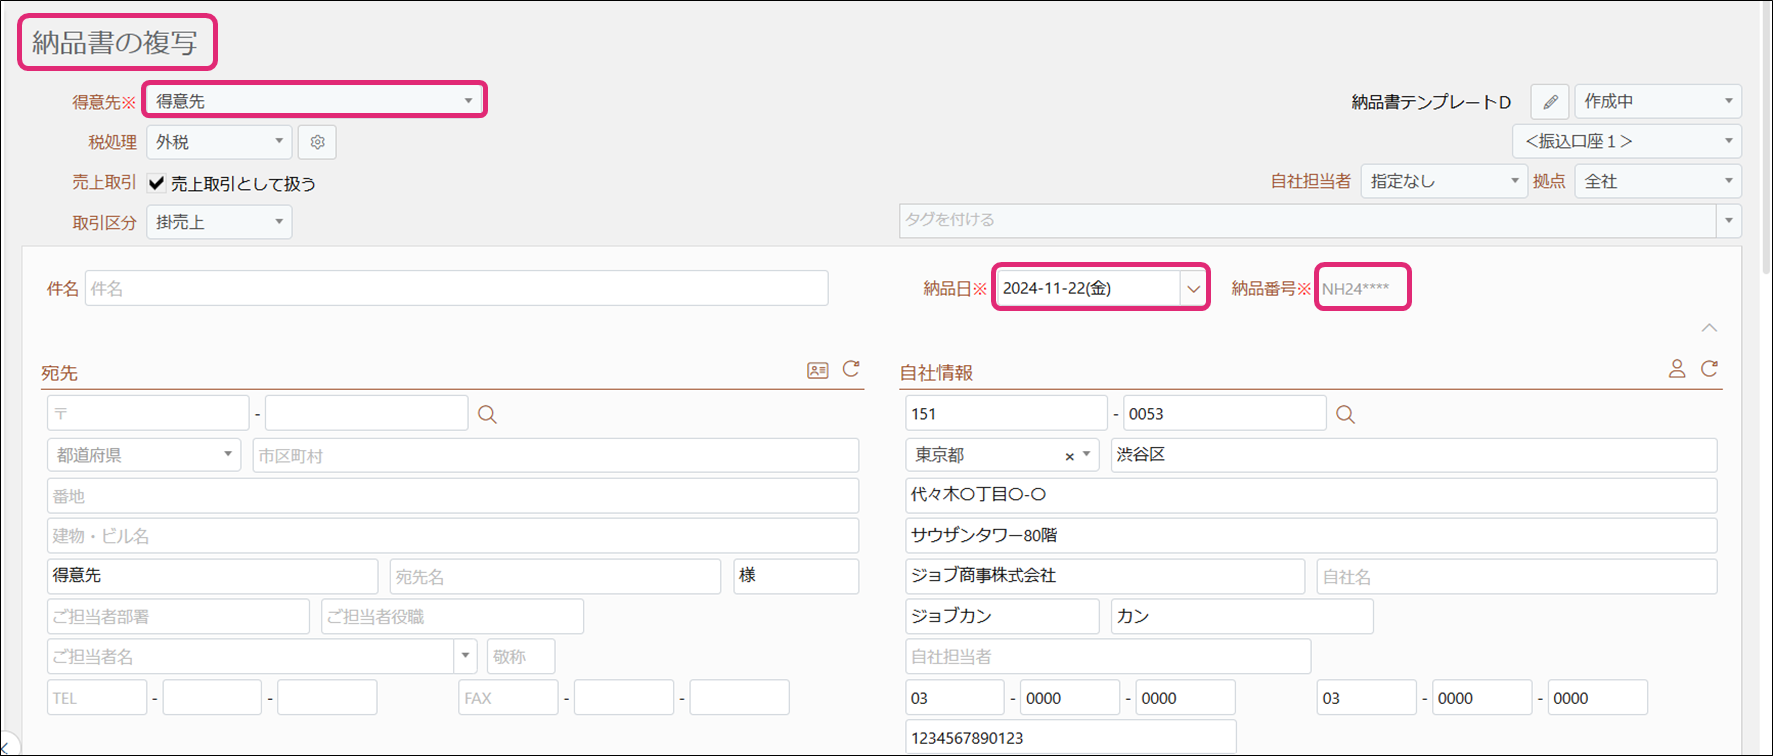Click the refresh icon in 宛先 section

coord(851,369)
